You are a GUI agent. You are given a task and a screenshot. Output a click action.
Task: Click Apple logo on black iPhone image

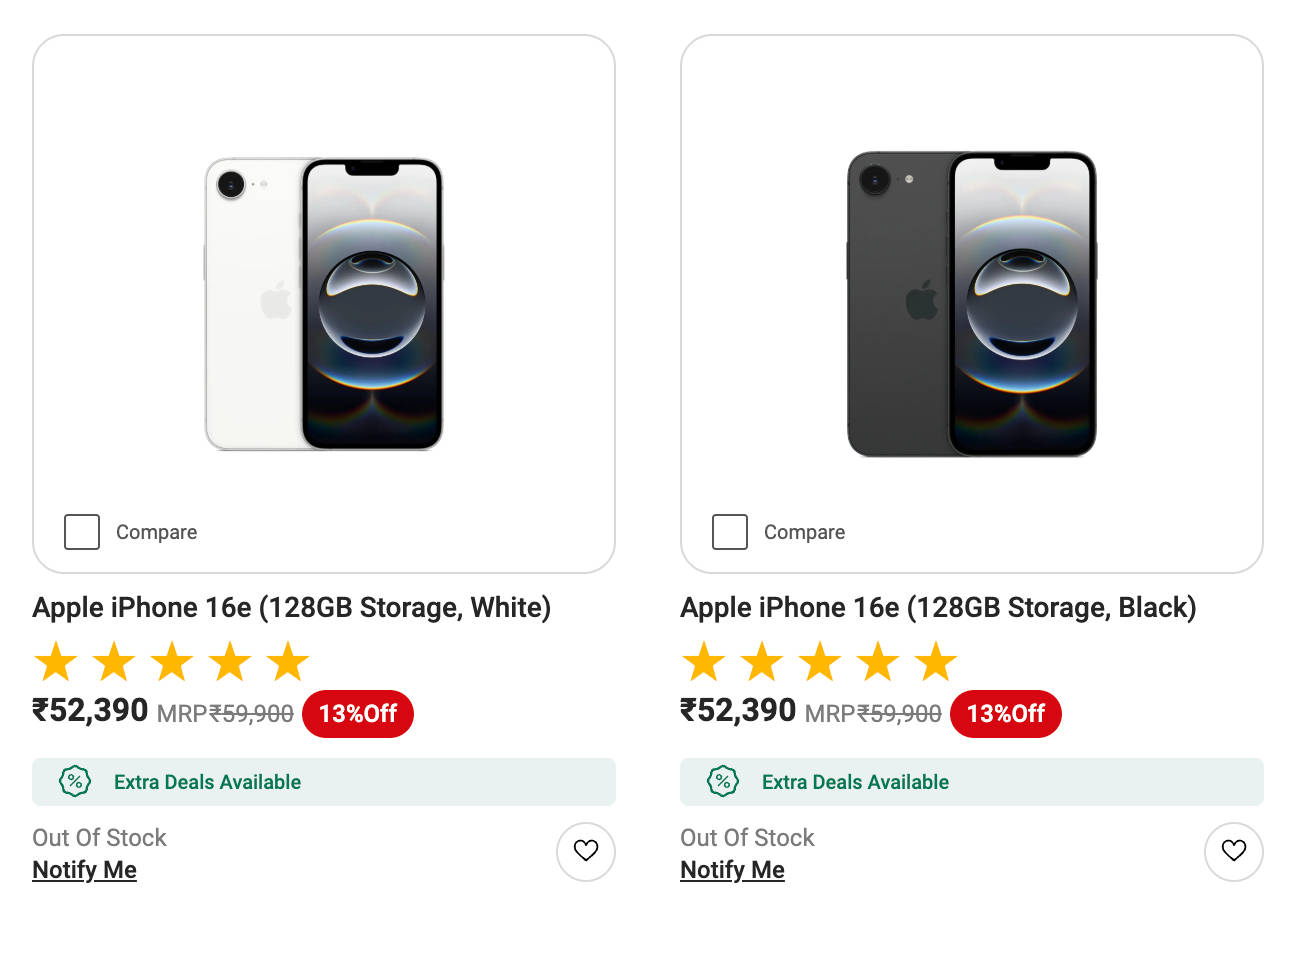pos(922,301)
